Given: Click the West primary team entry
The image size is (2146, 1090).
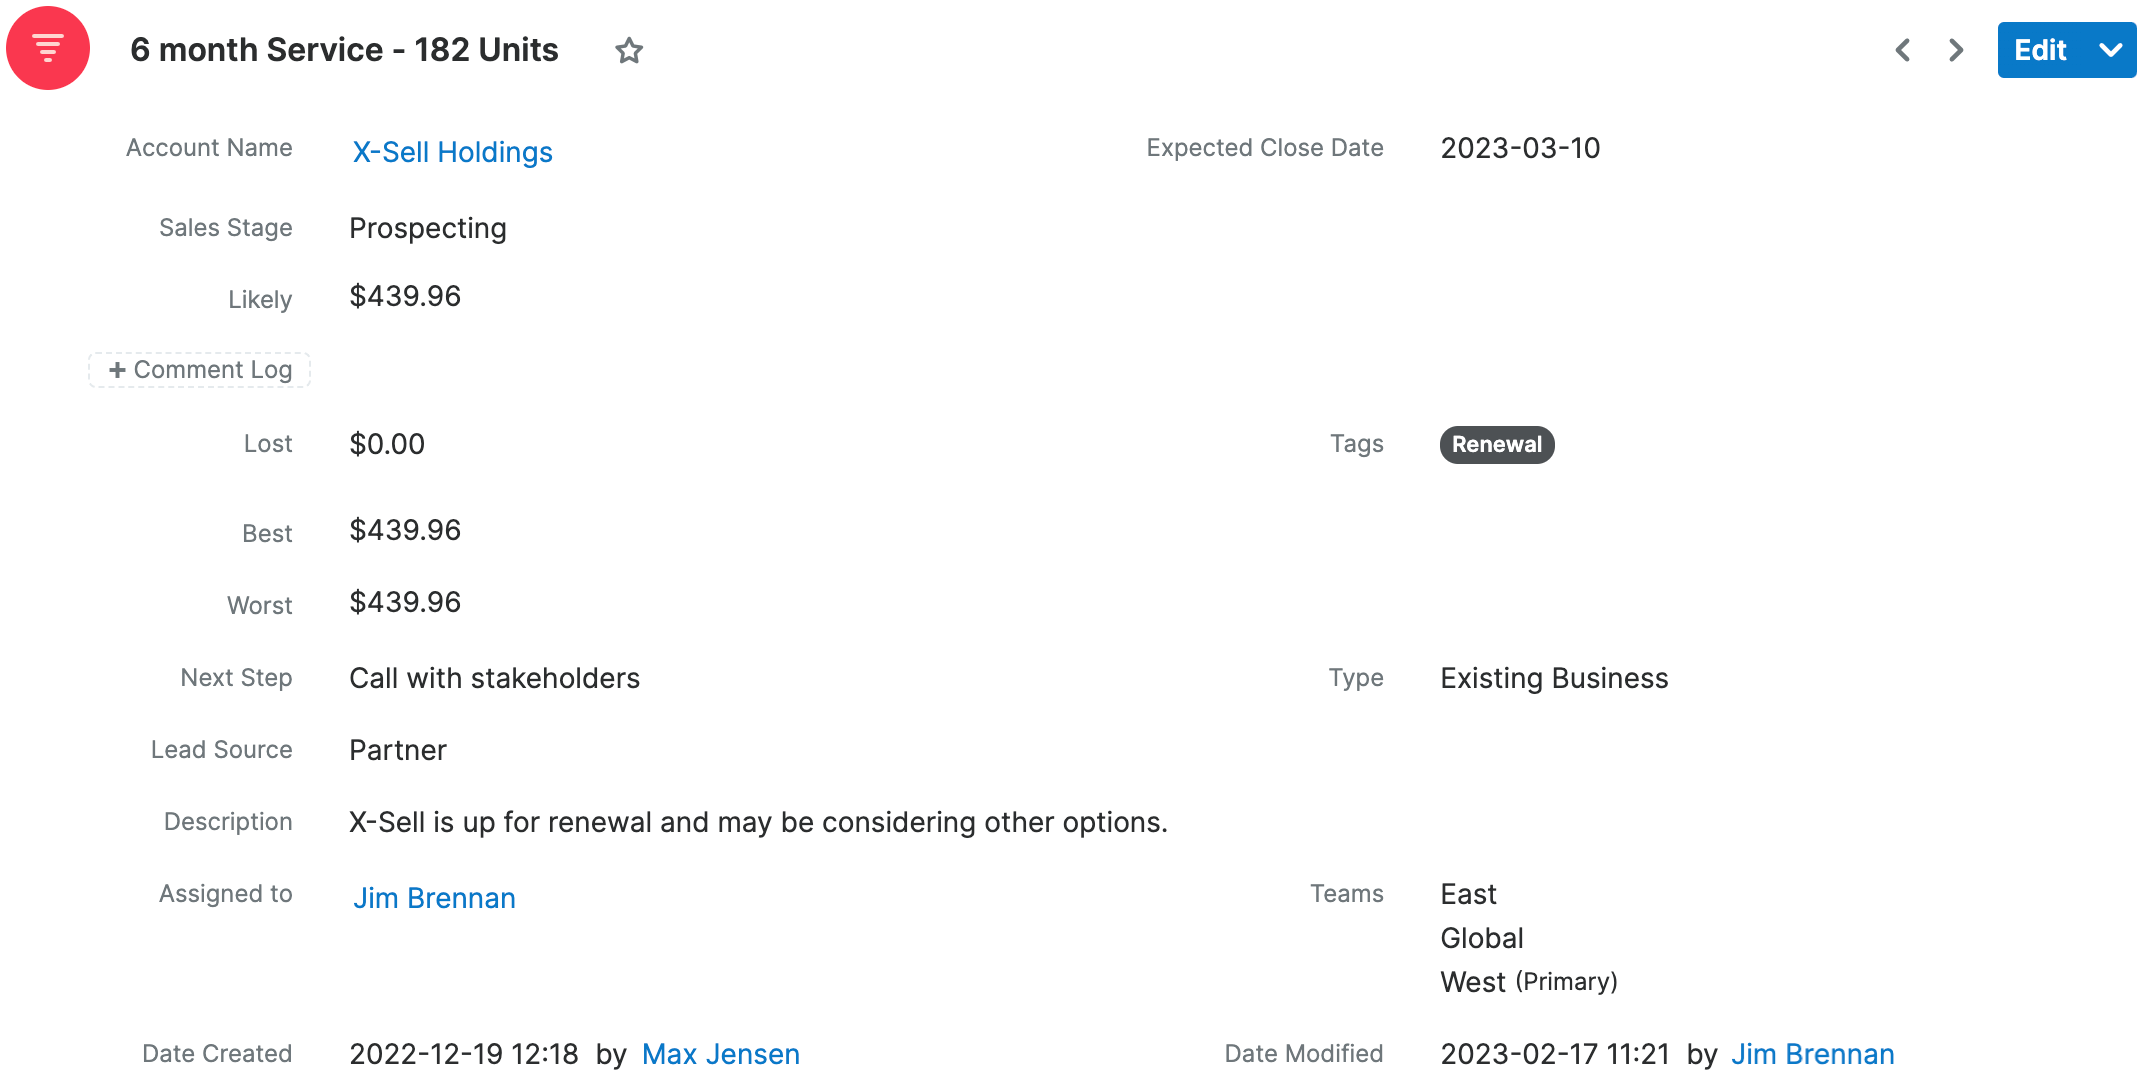Looking at the screenshot, I should pos(1473,982).
